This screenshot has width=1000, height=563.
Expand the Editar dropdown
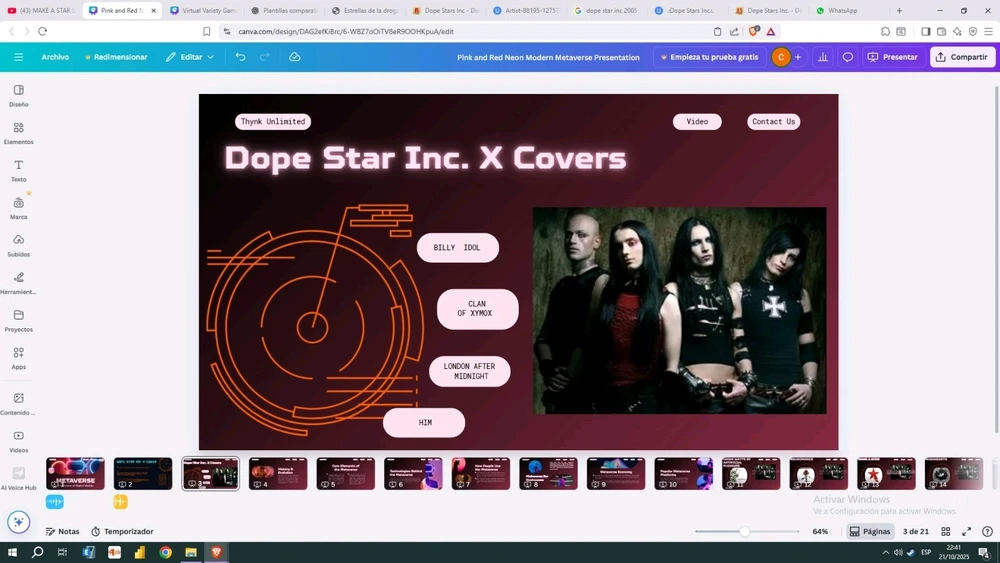point(190,57)
